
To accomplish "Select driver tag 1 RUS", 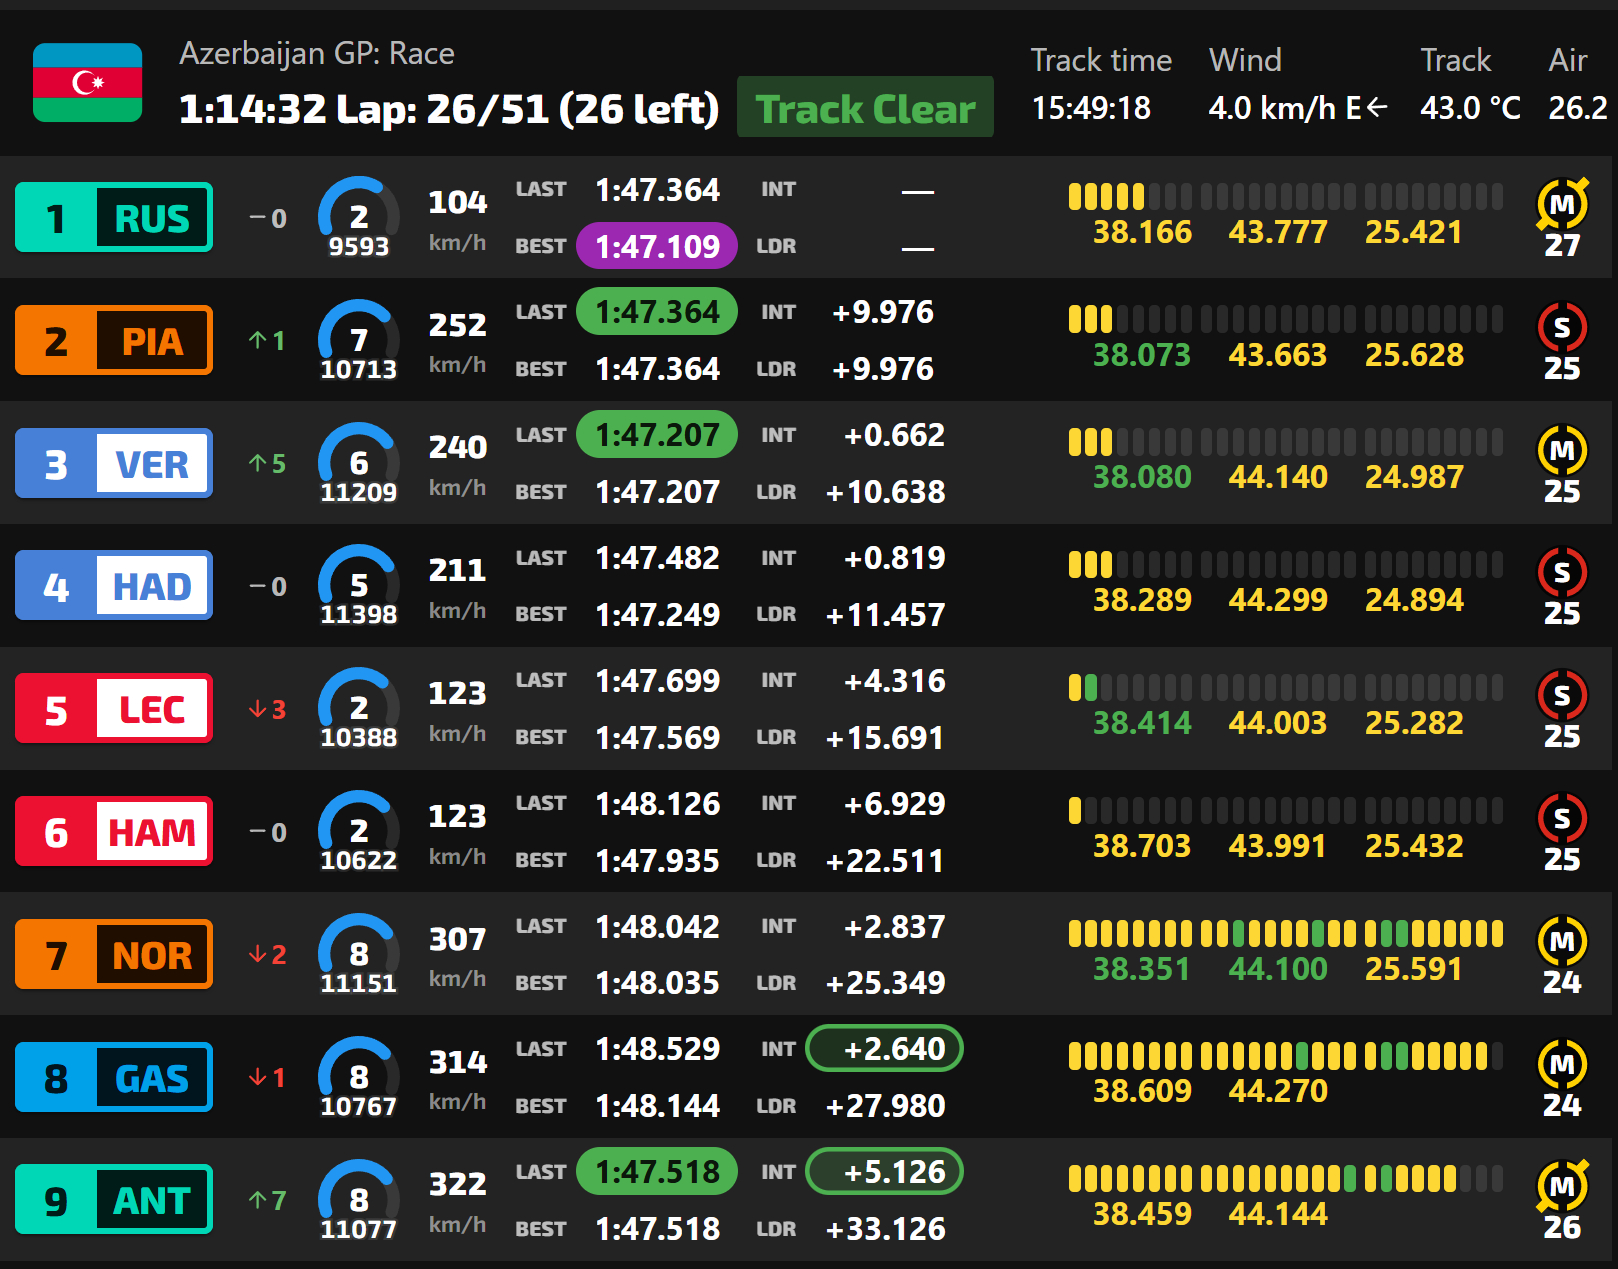I will (114, 217).
